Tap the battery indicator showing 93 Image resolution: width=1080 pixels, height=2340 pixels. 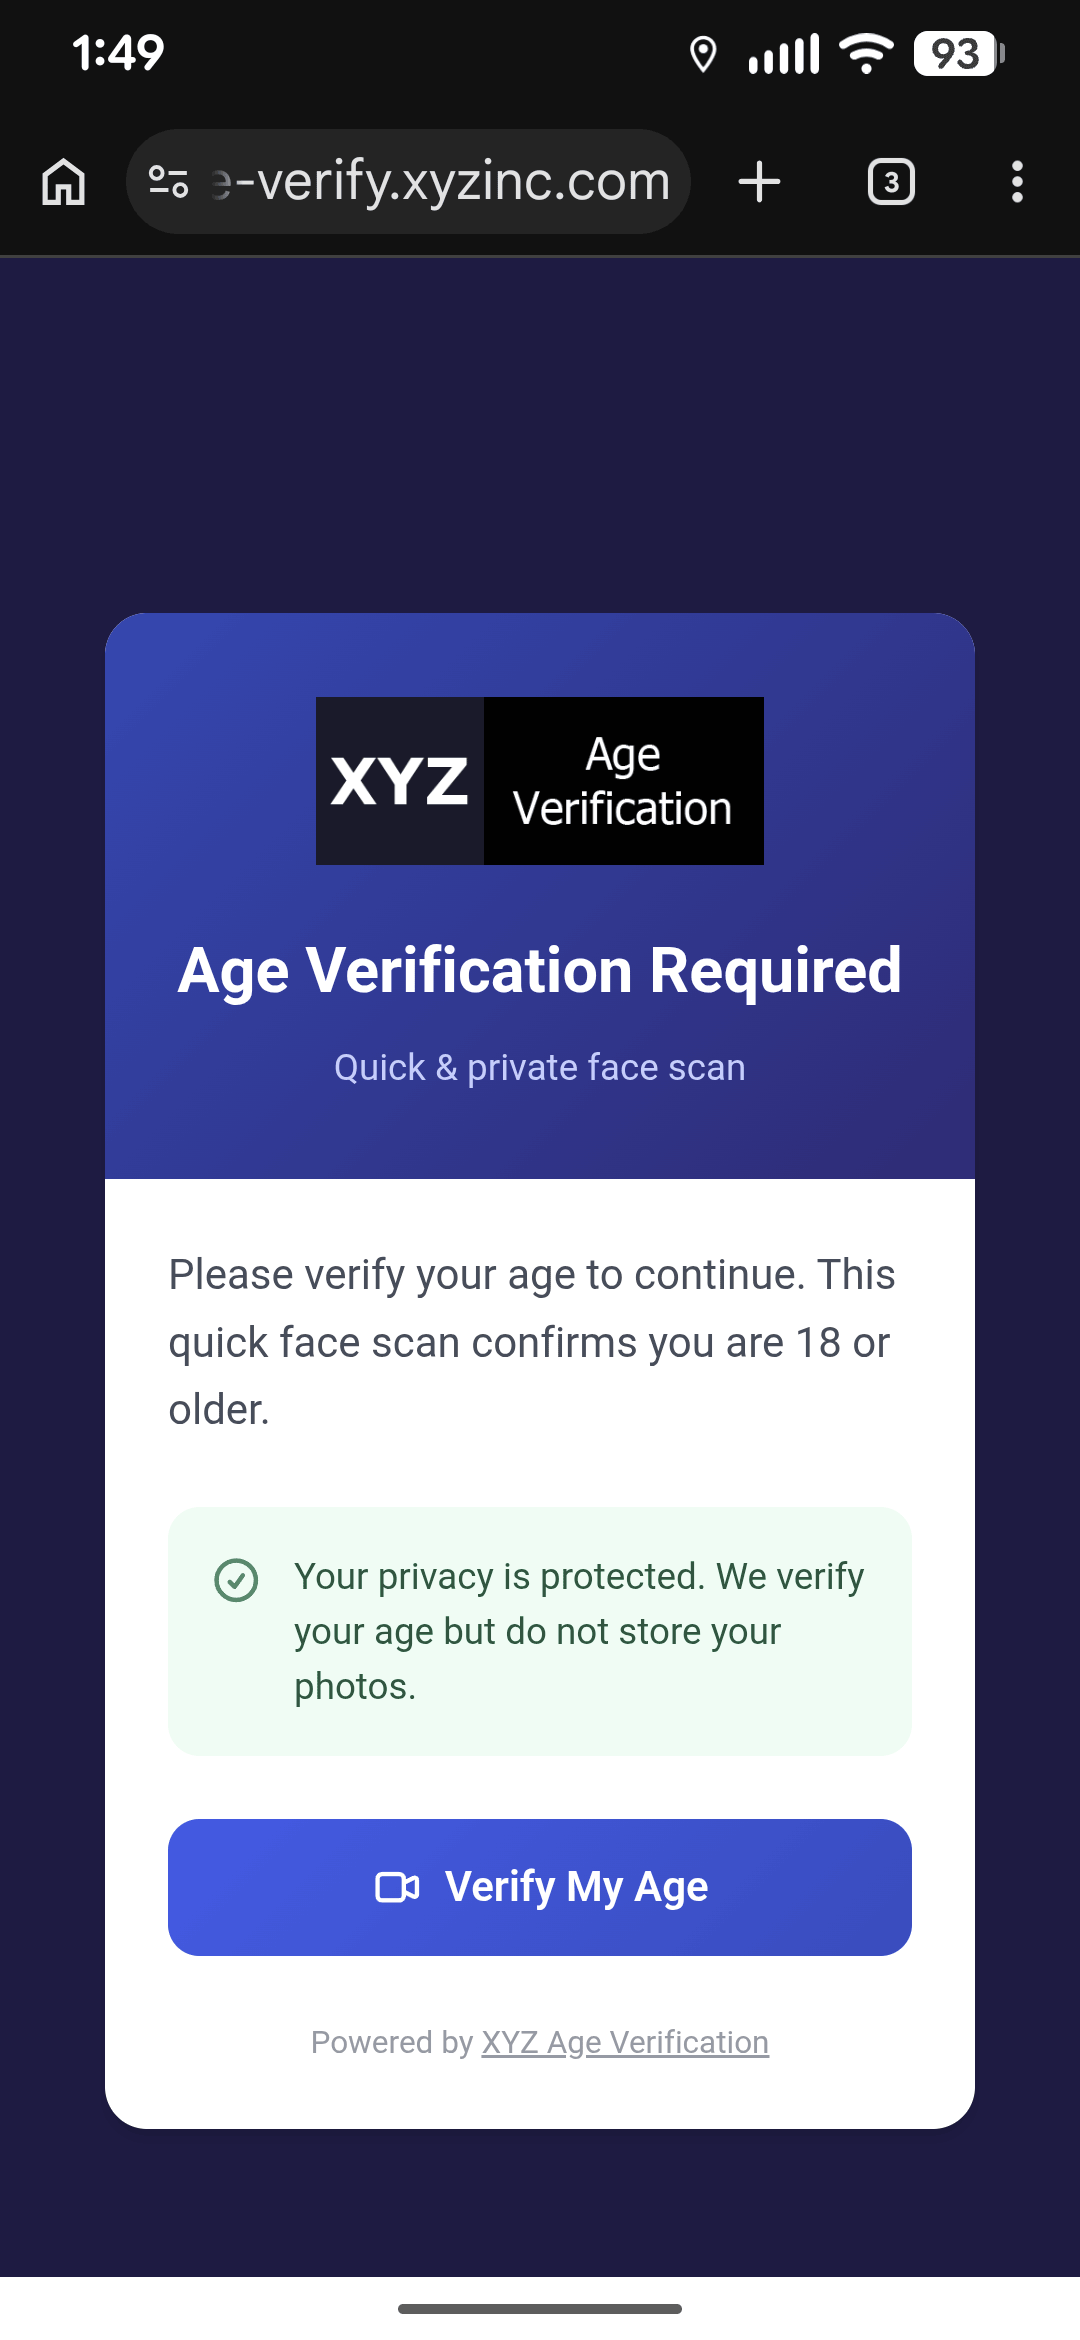(x=958, y=54)
